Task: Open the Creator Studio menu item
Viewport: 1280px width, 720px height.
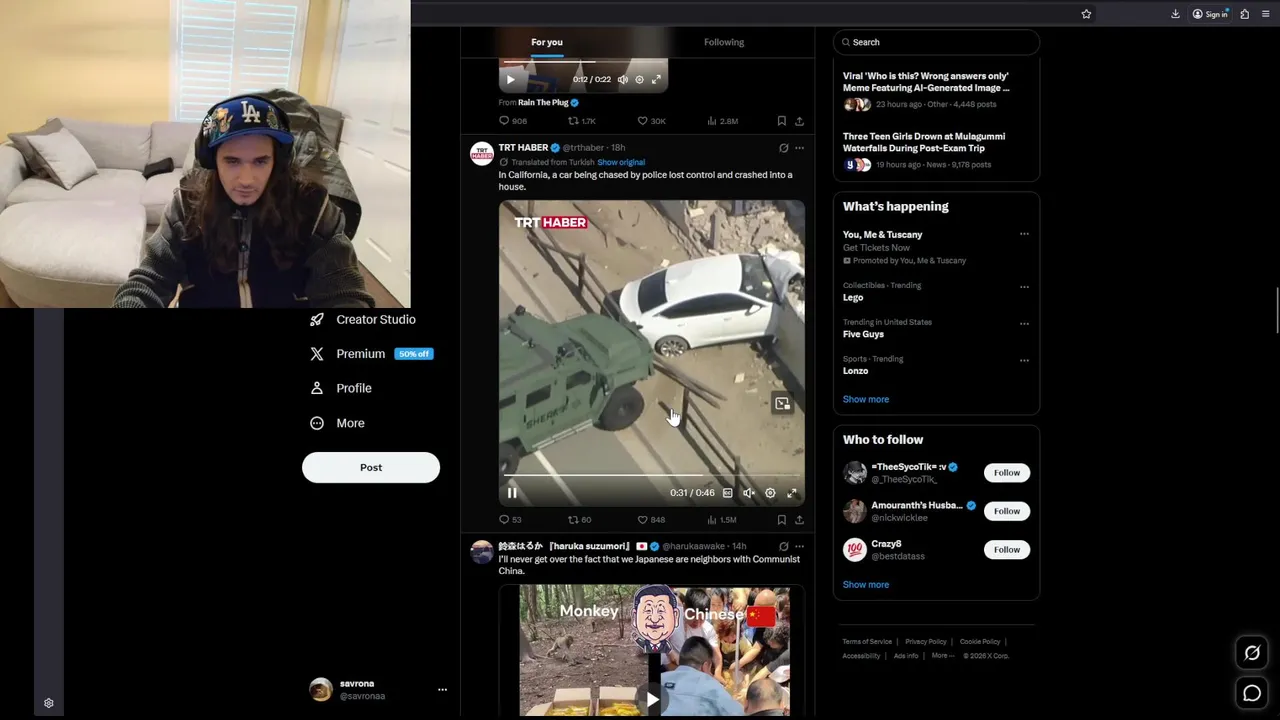Action: tap(363, 320)
